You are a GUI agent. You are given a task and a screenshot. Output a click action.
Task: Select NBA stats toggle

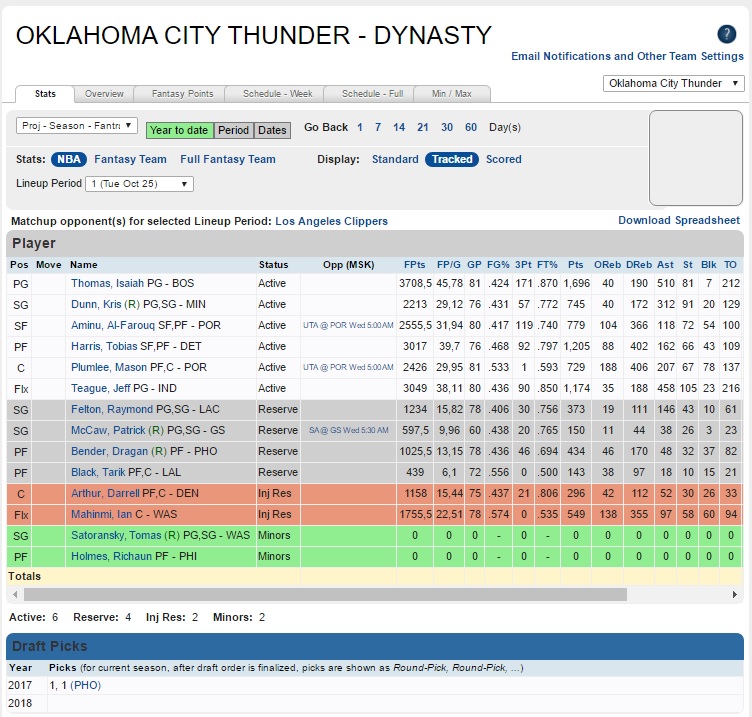point(69,159)
